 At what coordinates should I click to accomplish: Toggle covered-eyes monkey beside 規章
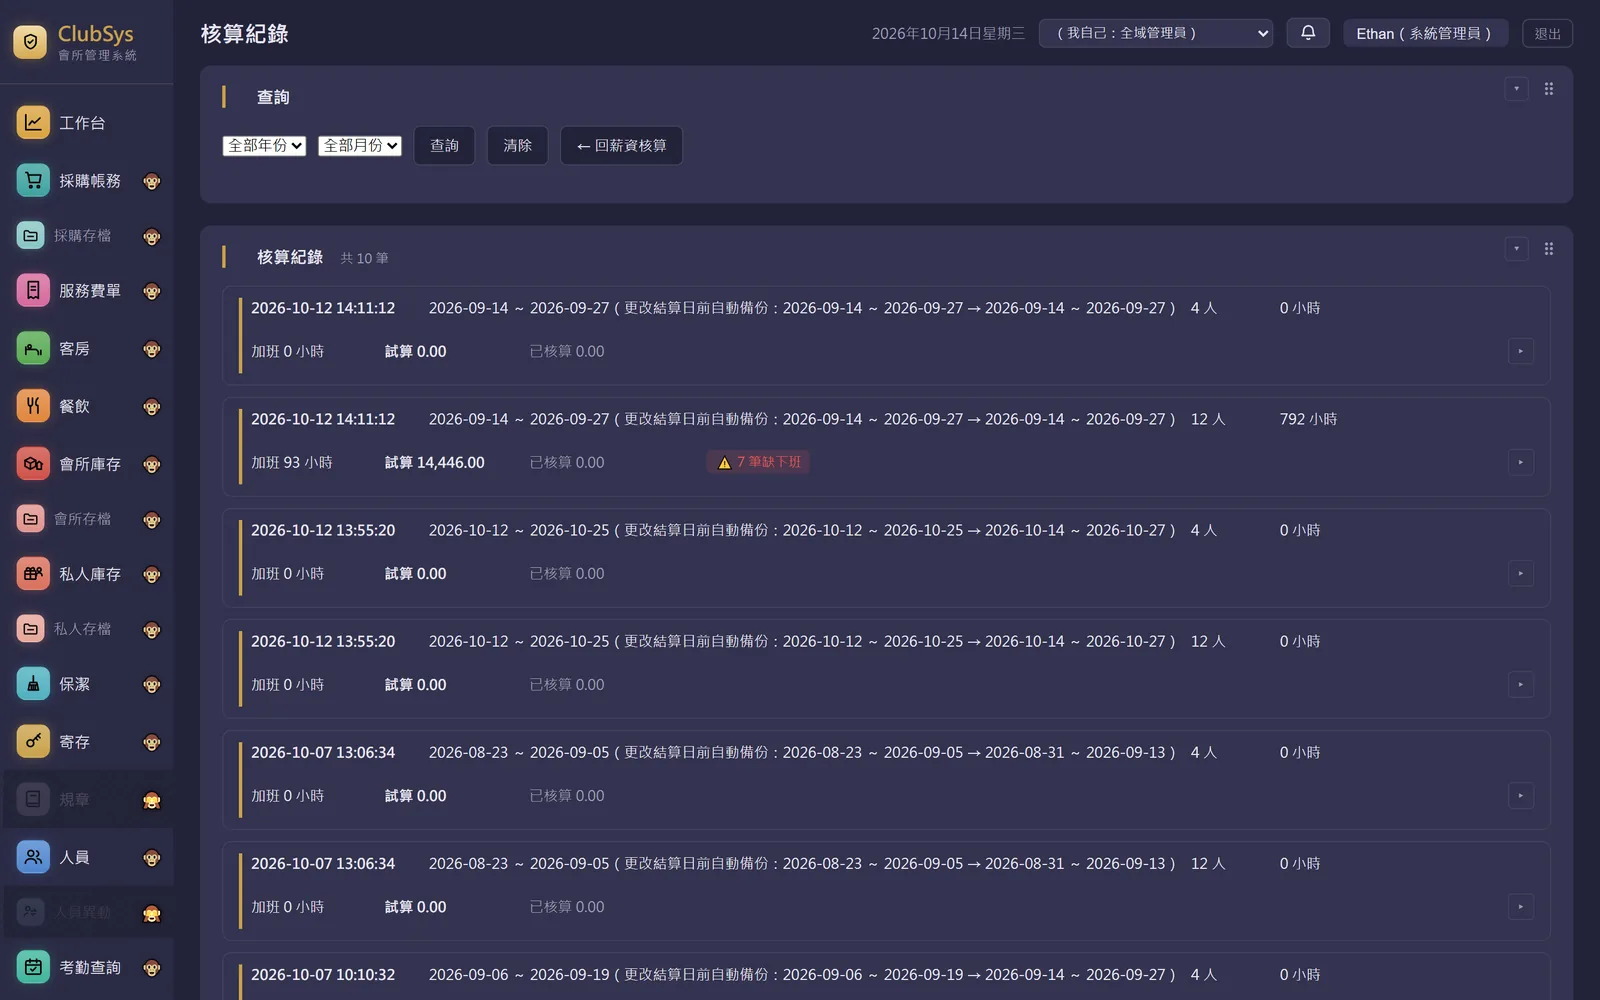[152, 800]
